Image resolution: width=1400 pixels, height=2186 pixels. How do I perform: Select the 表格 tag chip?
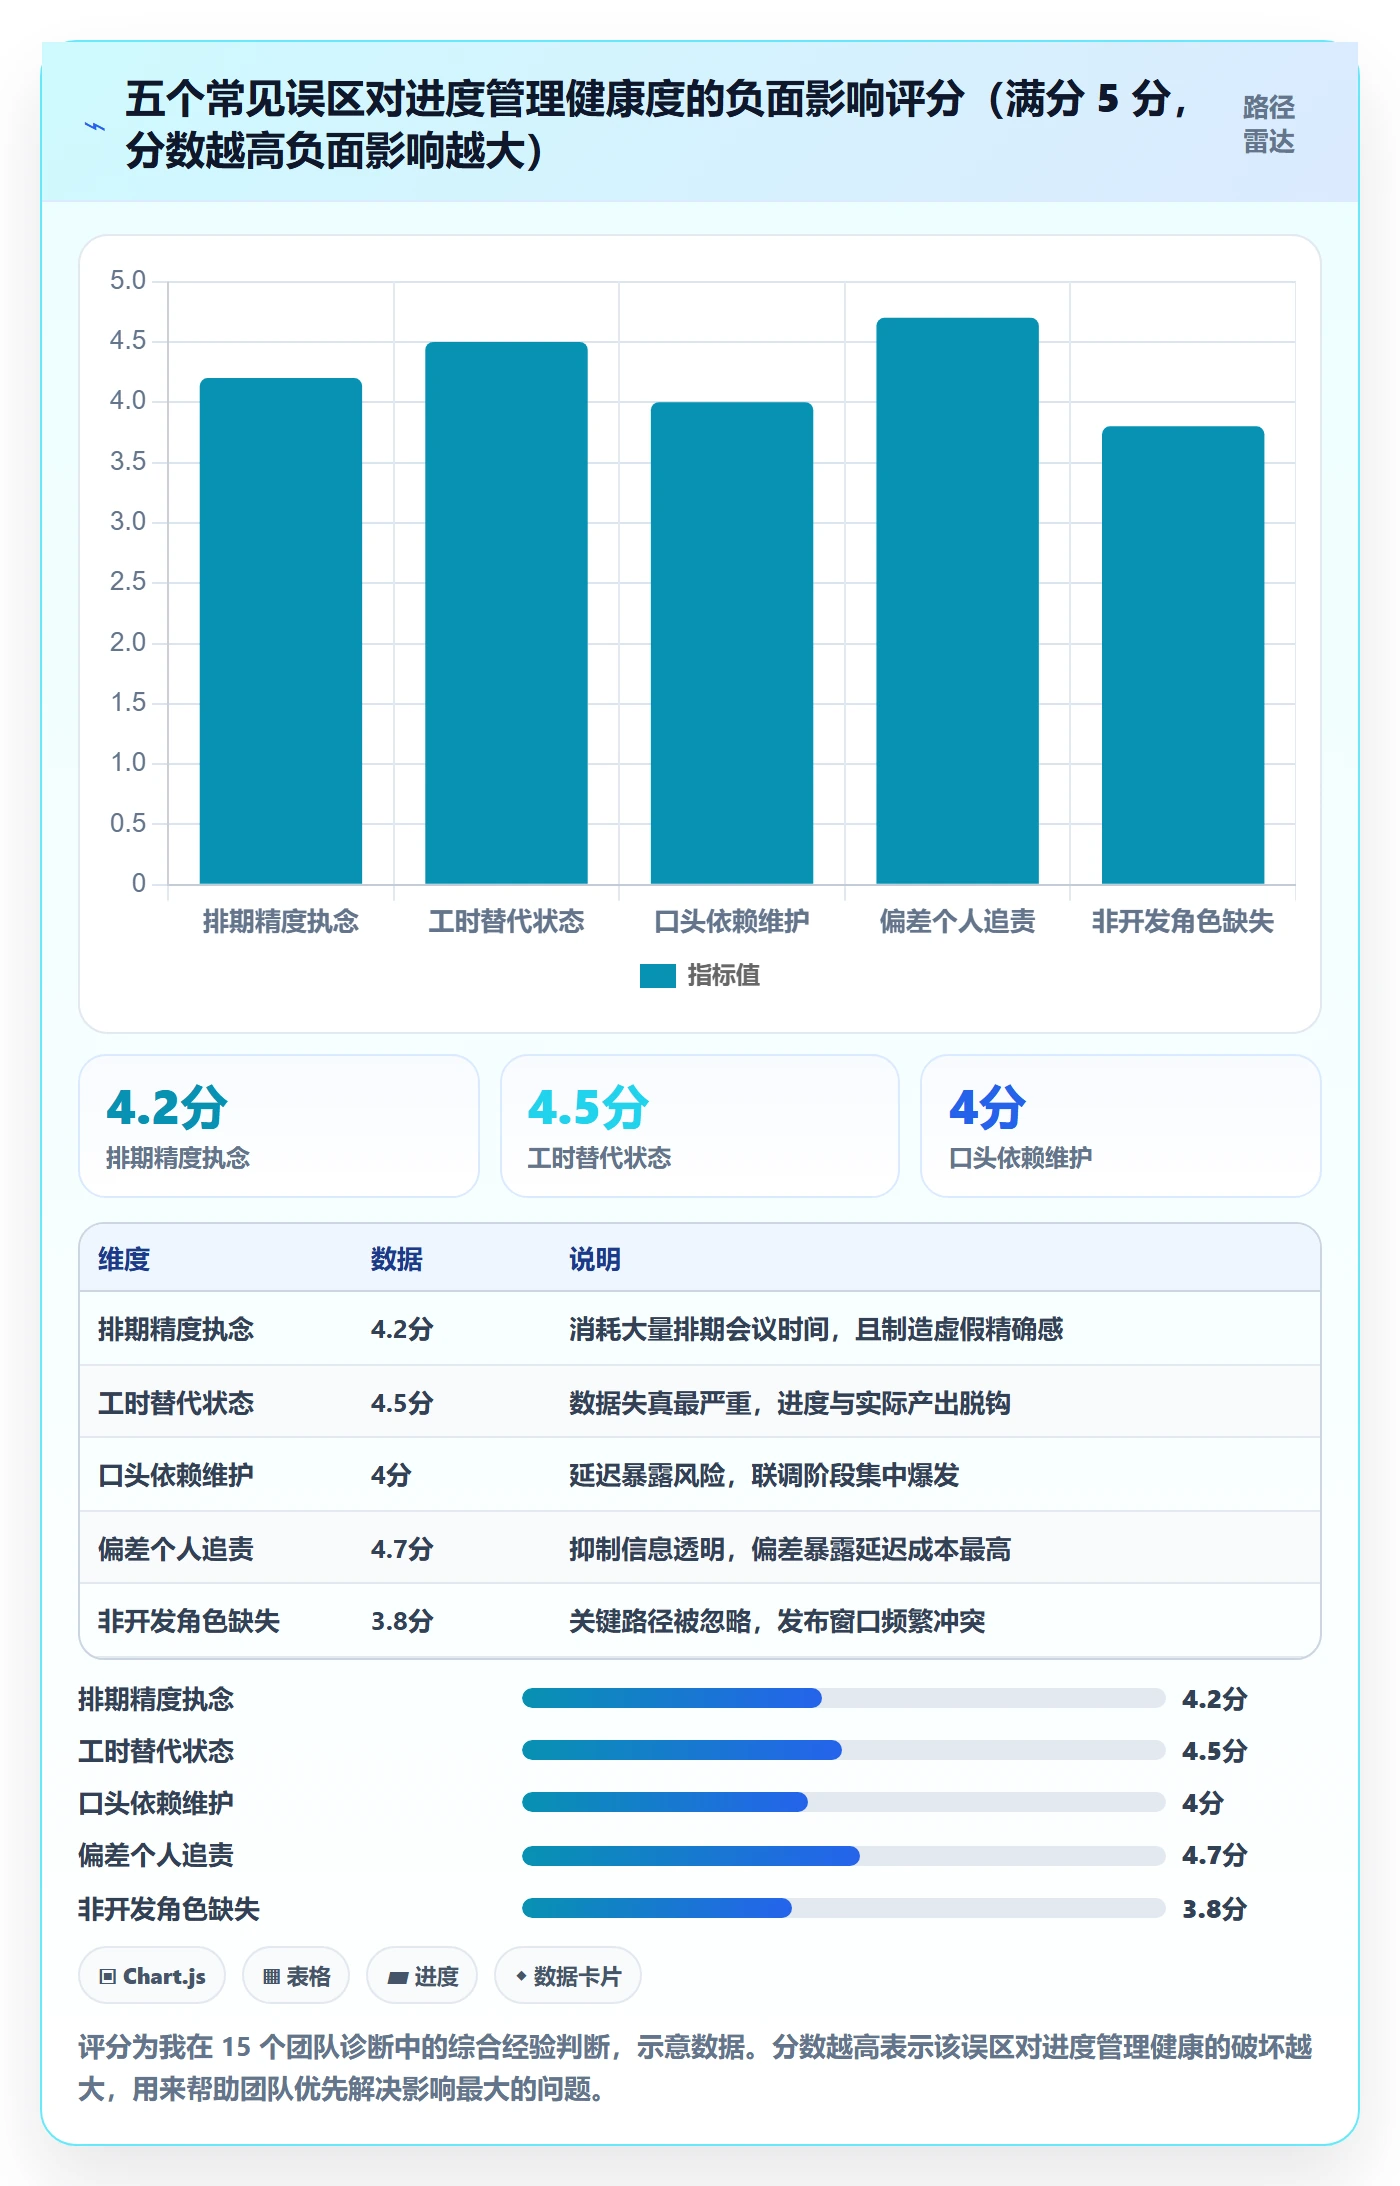coord(296,1976)
